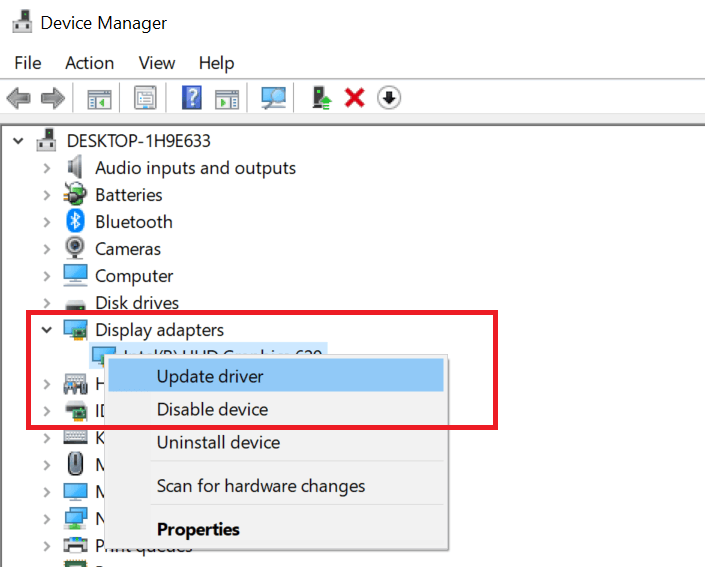Click the down-arrow Disable device toolbar icon
Image resolution: width=705 pixels, height=567 pixels.
coord(389,98)
